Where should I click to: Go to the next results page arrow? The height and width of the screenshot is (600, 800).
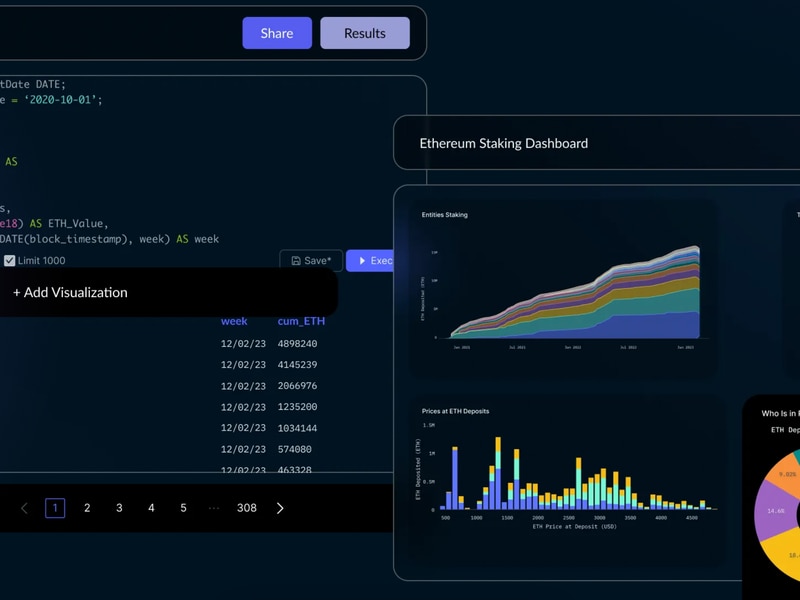[x=280, y=508]
